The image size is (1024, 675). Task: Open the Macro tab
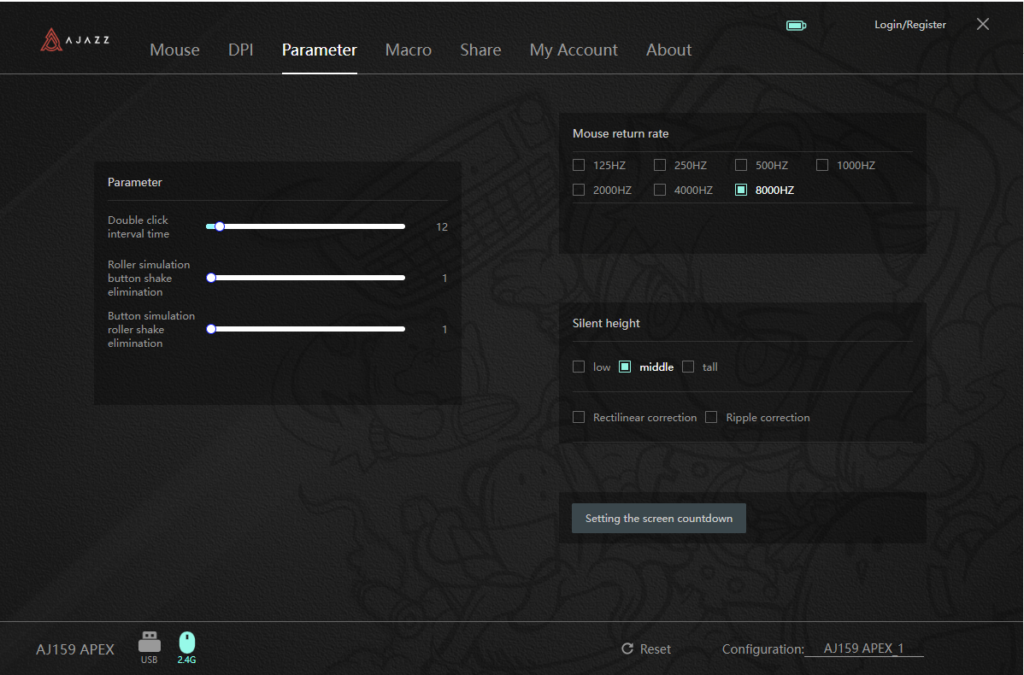pos(408,50)
